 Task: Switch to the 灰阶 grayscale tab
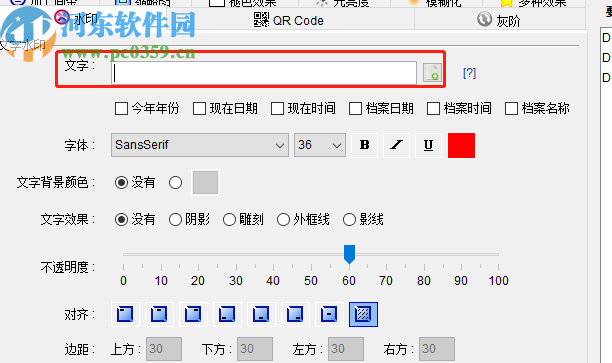click(499, 20)
